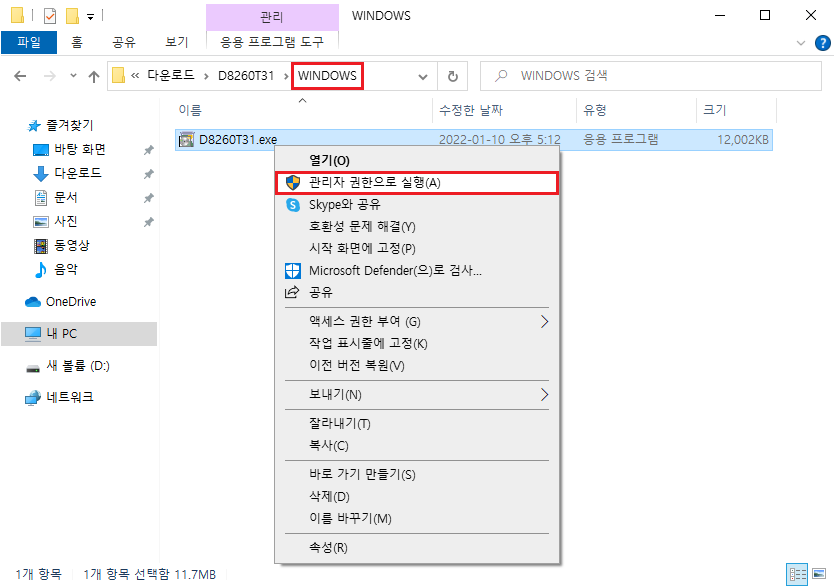Sort files by 수정한 날짜 column
Screen dimensions: 835x587
click(470, 110)
